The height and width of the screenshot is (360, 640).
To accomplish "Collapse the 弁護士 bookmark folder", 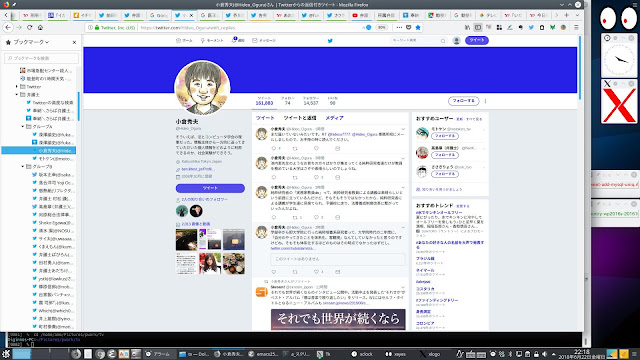I will [x=17, y=94].
